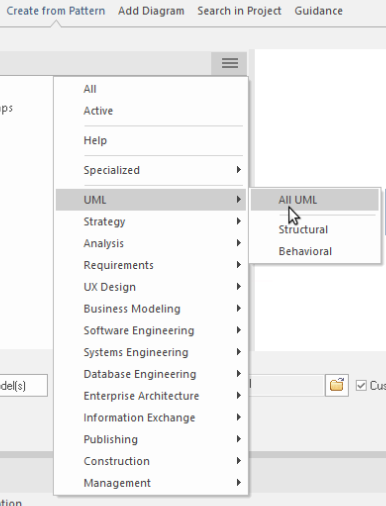Image resolution: width=386 pixels, height=506 pixels.
Task: Open Software Engineering submenu
Action: click(151, 330)
